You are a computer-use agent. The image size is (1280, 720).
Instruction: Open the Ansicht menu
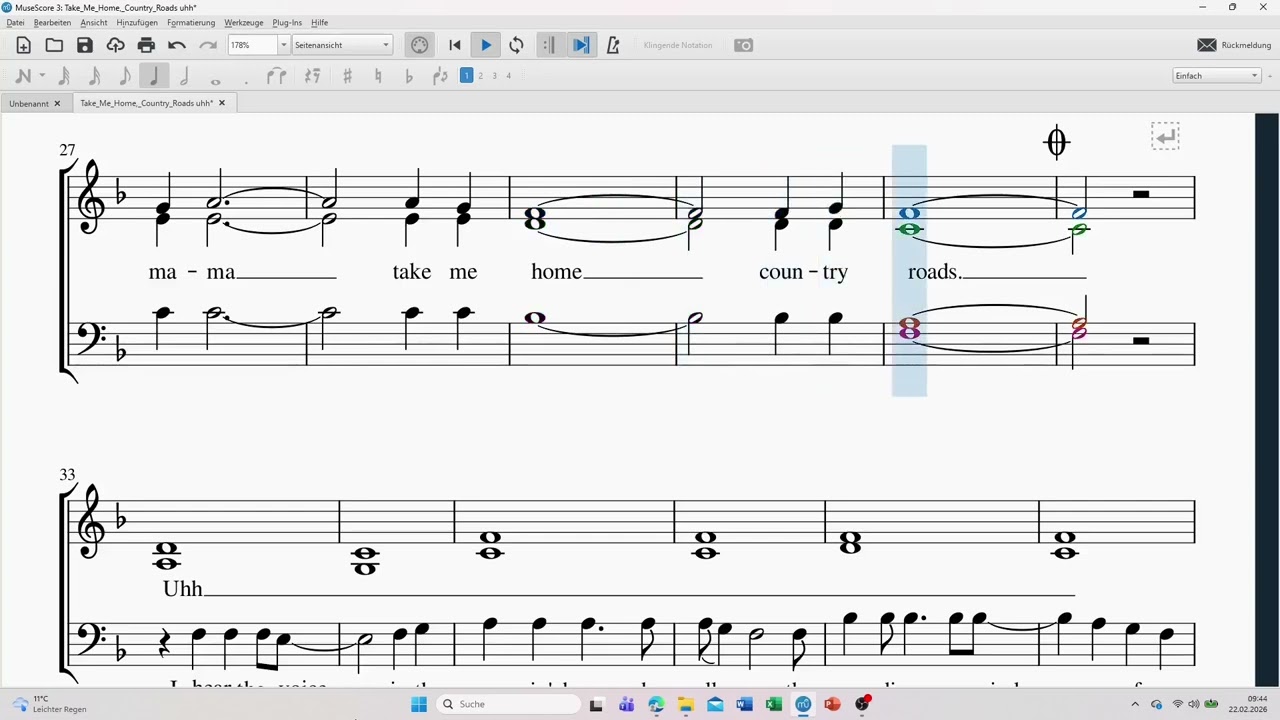tap(94, 22)
